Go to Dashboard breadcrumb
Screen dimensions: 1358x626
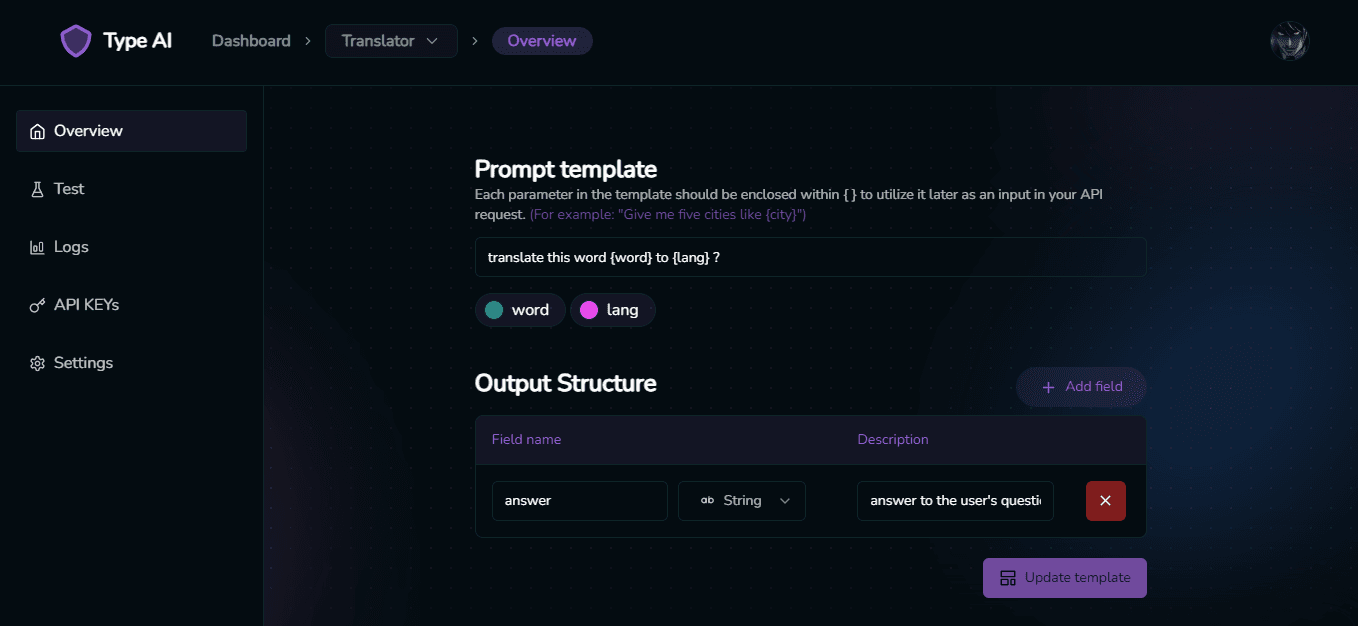(x=251, y=41)
